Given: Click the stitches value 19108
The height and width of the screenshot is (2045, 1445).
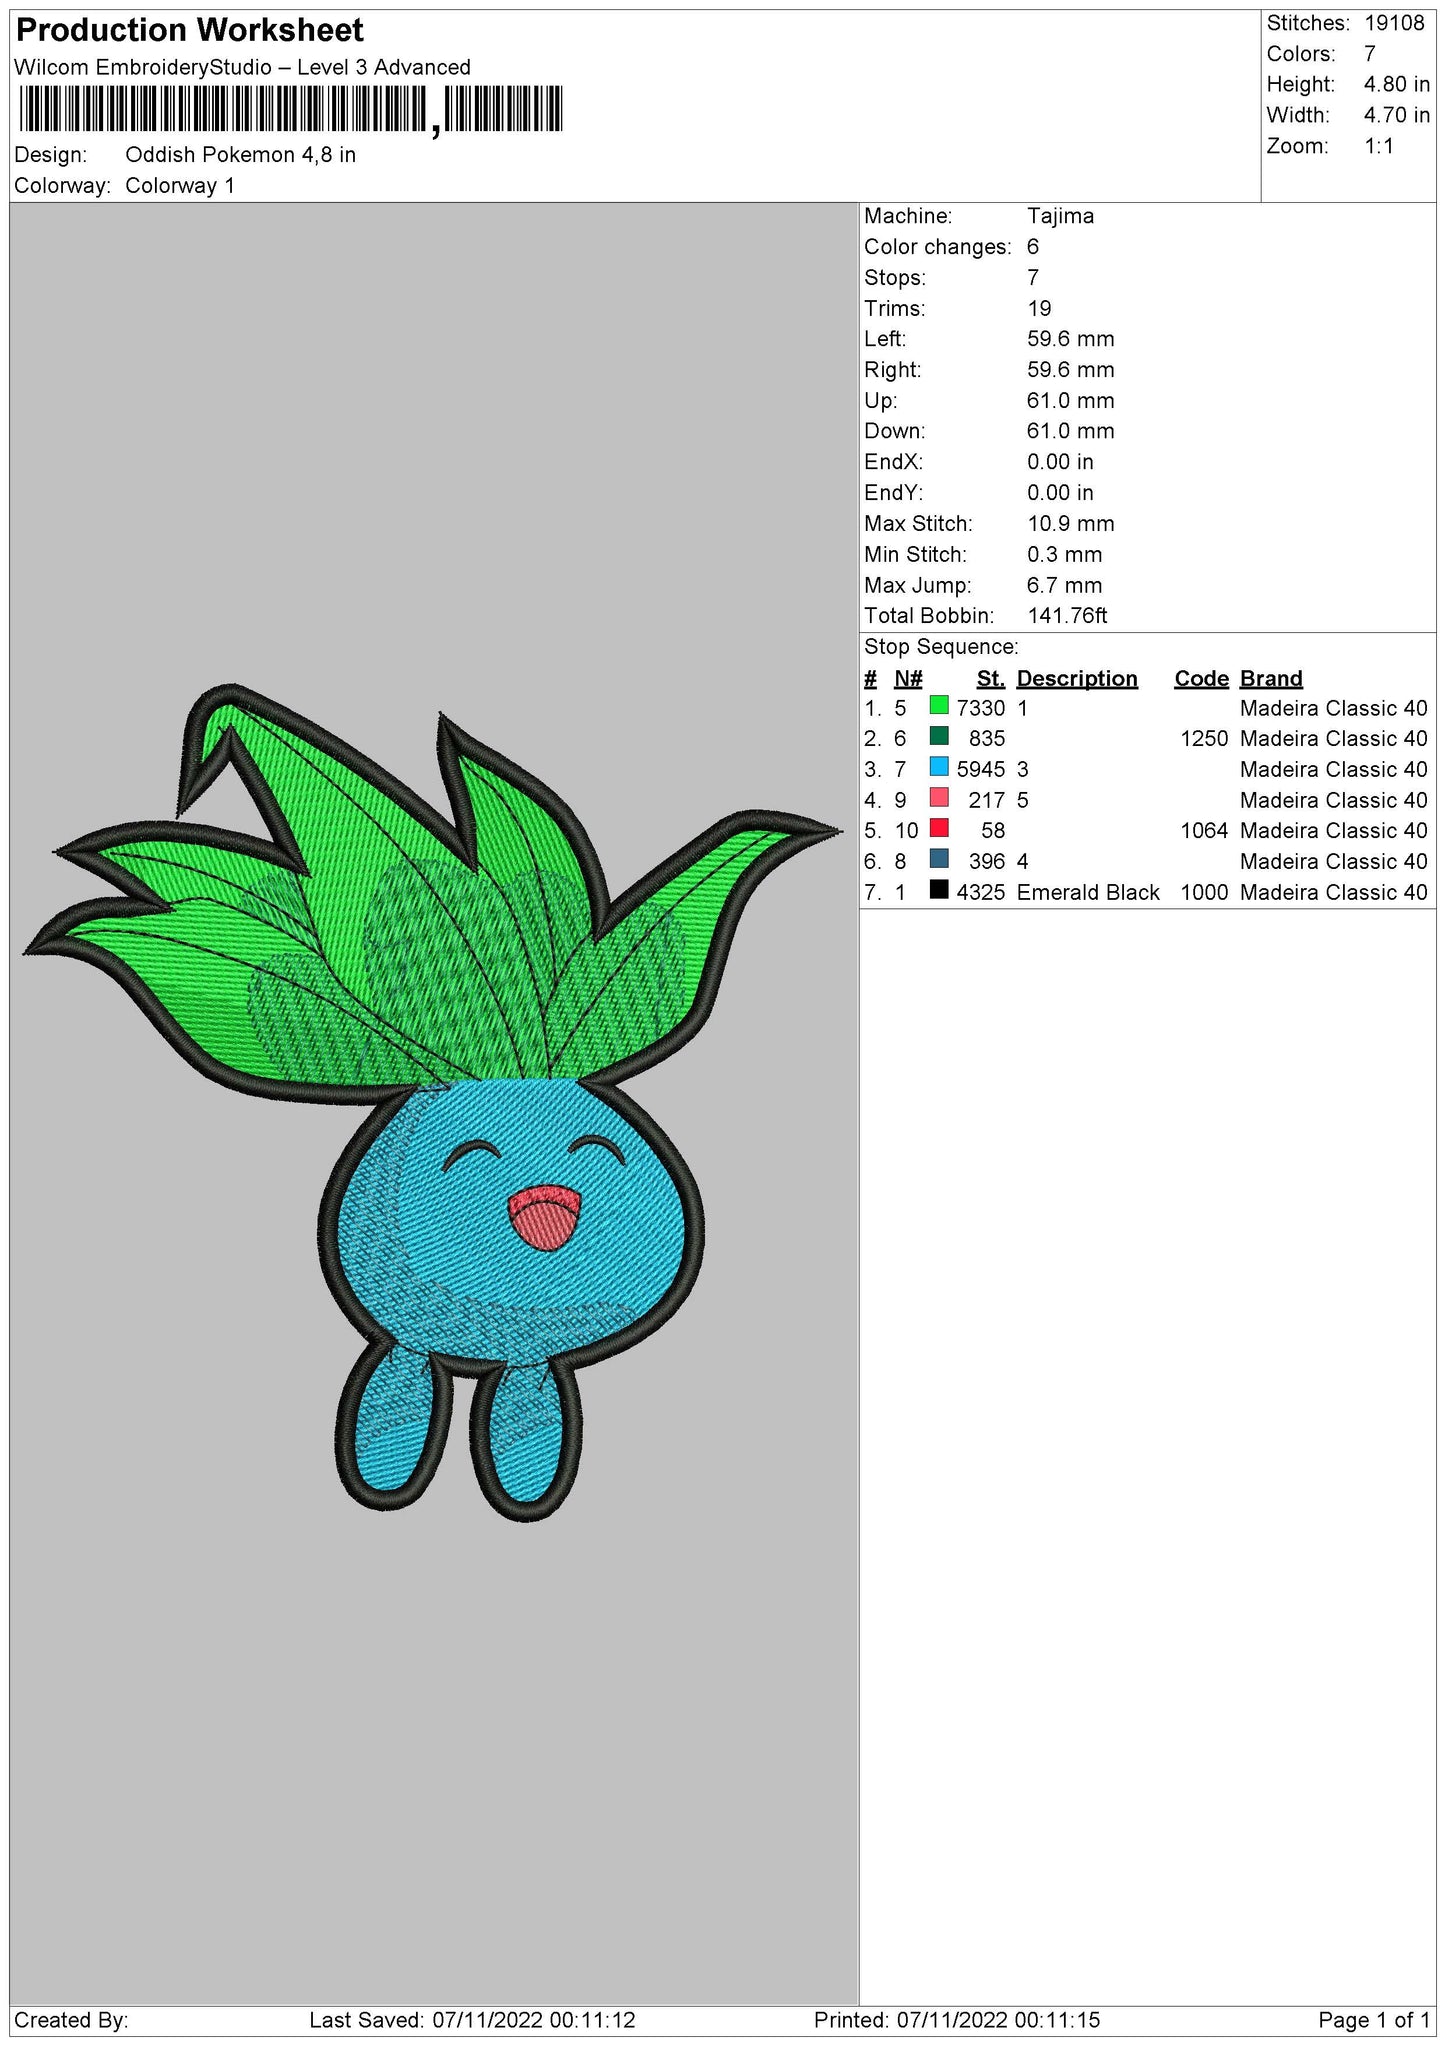Looking at the screenshot, I should (x=1394, y=24).
